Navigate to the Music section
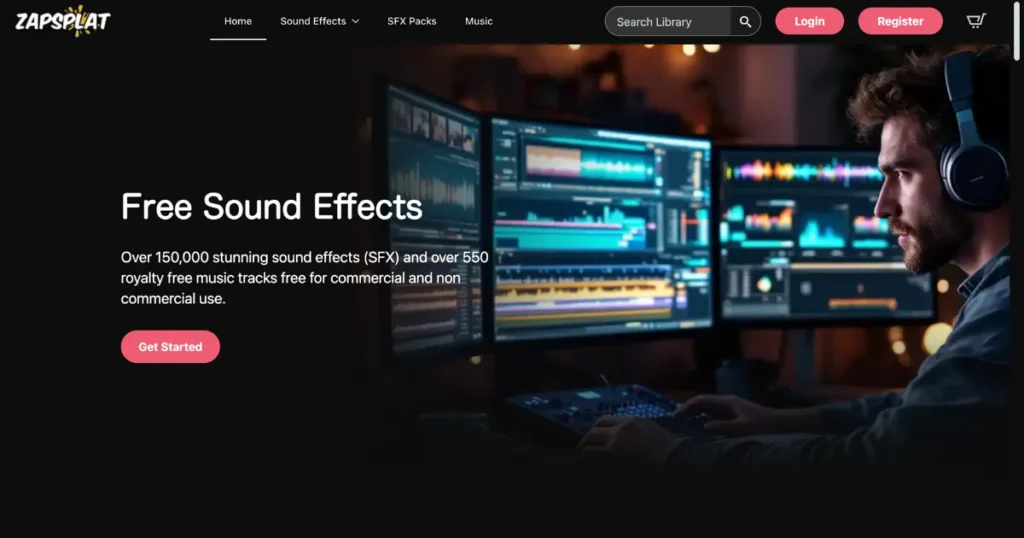Screen dimensions: 1024x538 coord(479,21)
